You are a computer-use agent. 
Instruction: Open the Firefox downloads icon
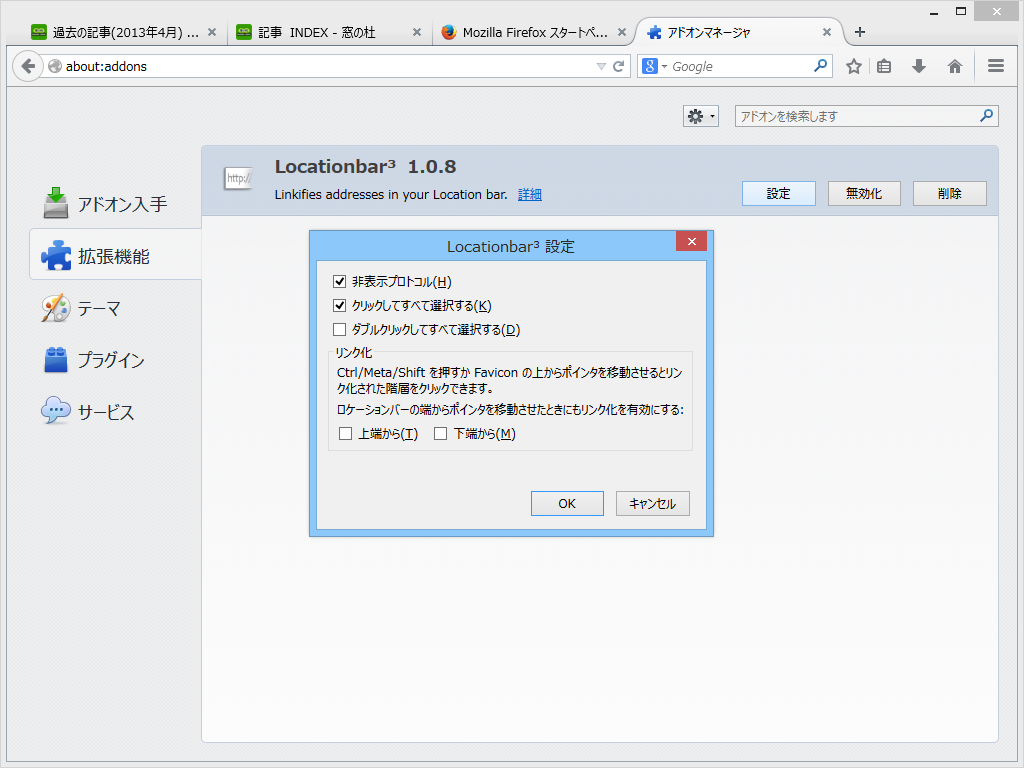(919, 66)
